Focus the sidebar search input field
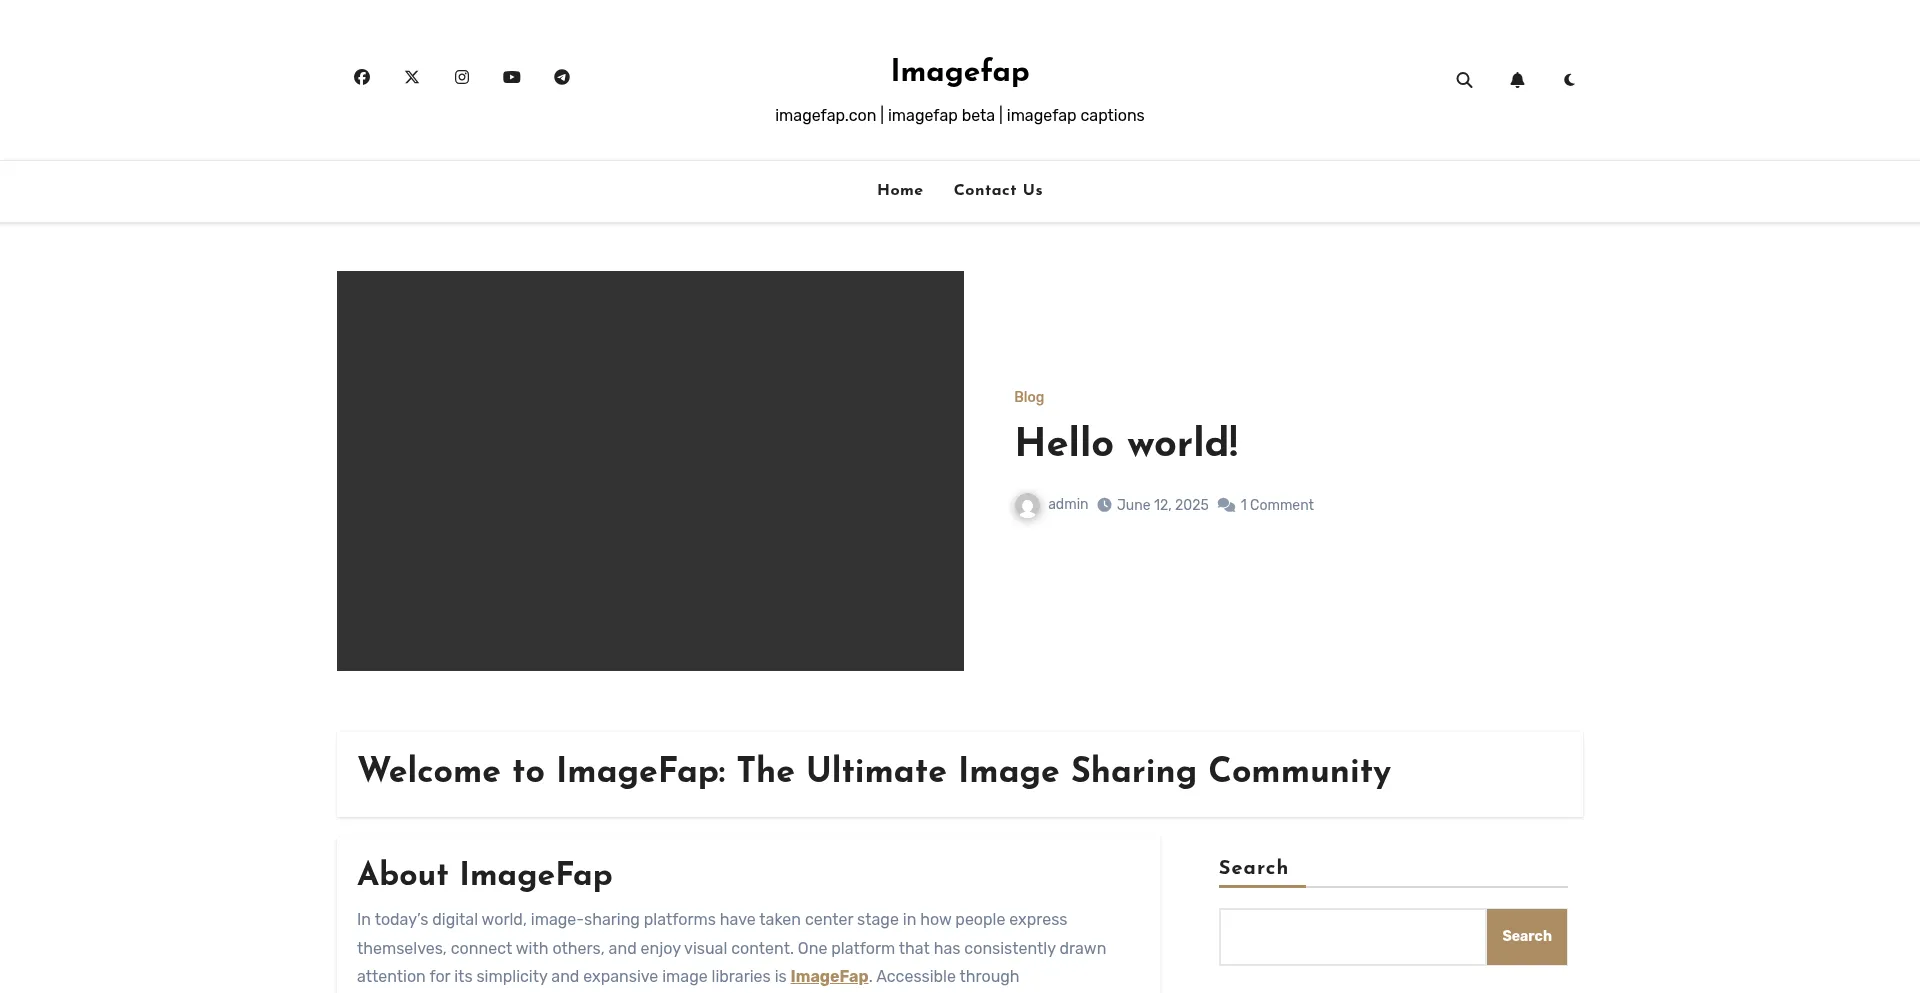Image resolution: width=1920 pixels, height=993 pixels. pyautogui.click(x=1352, y=937)
